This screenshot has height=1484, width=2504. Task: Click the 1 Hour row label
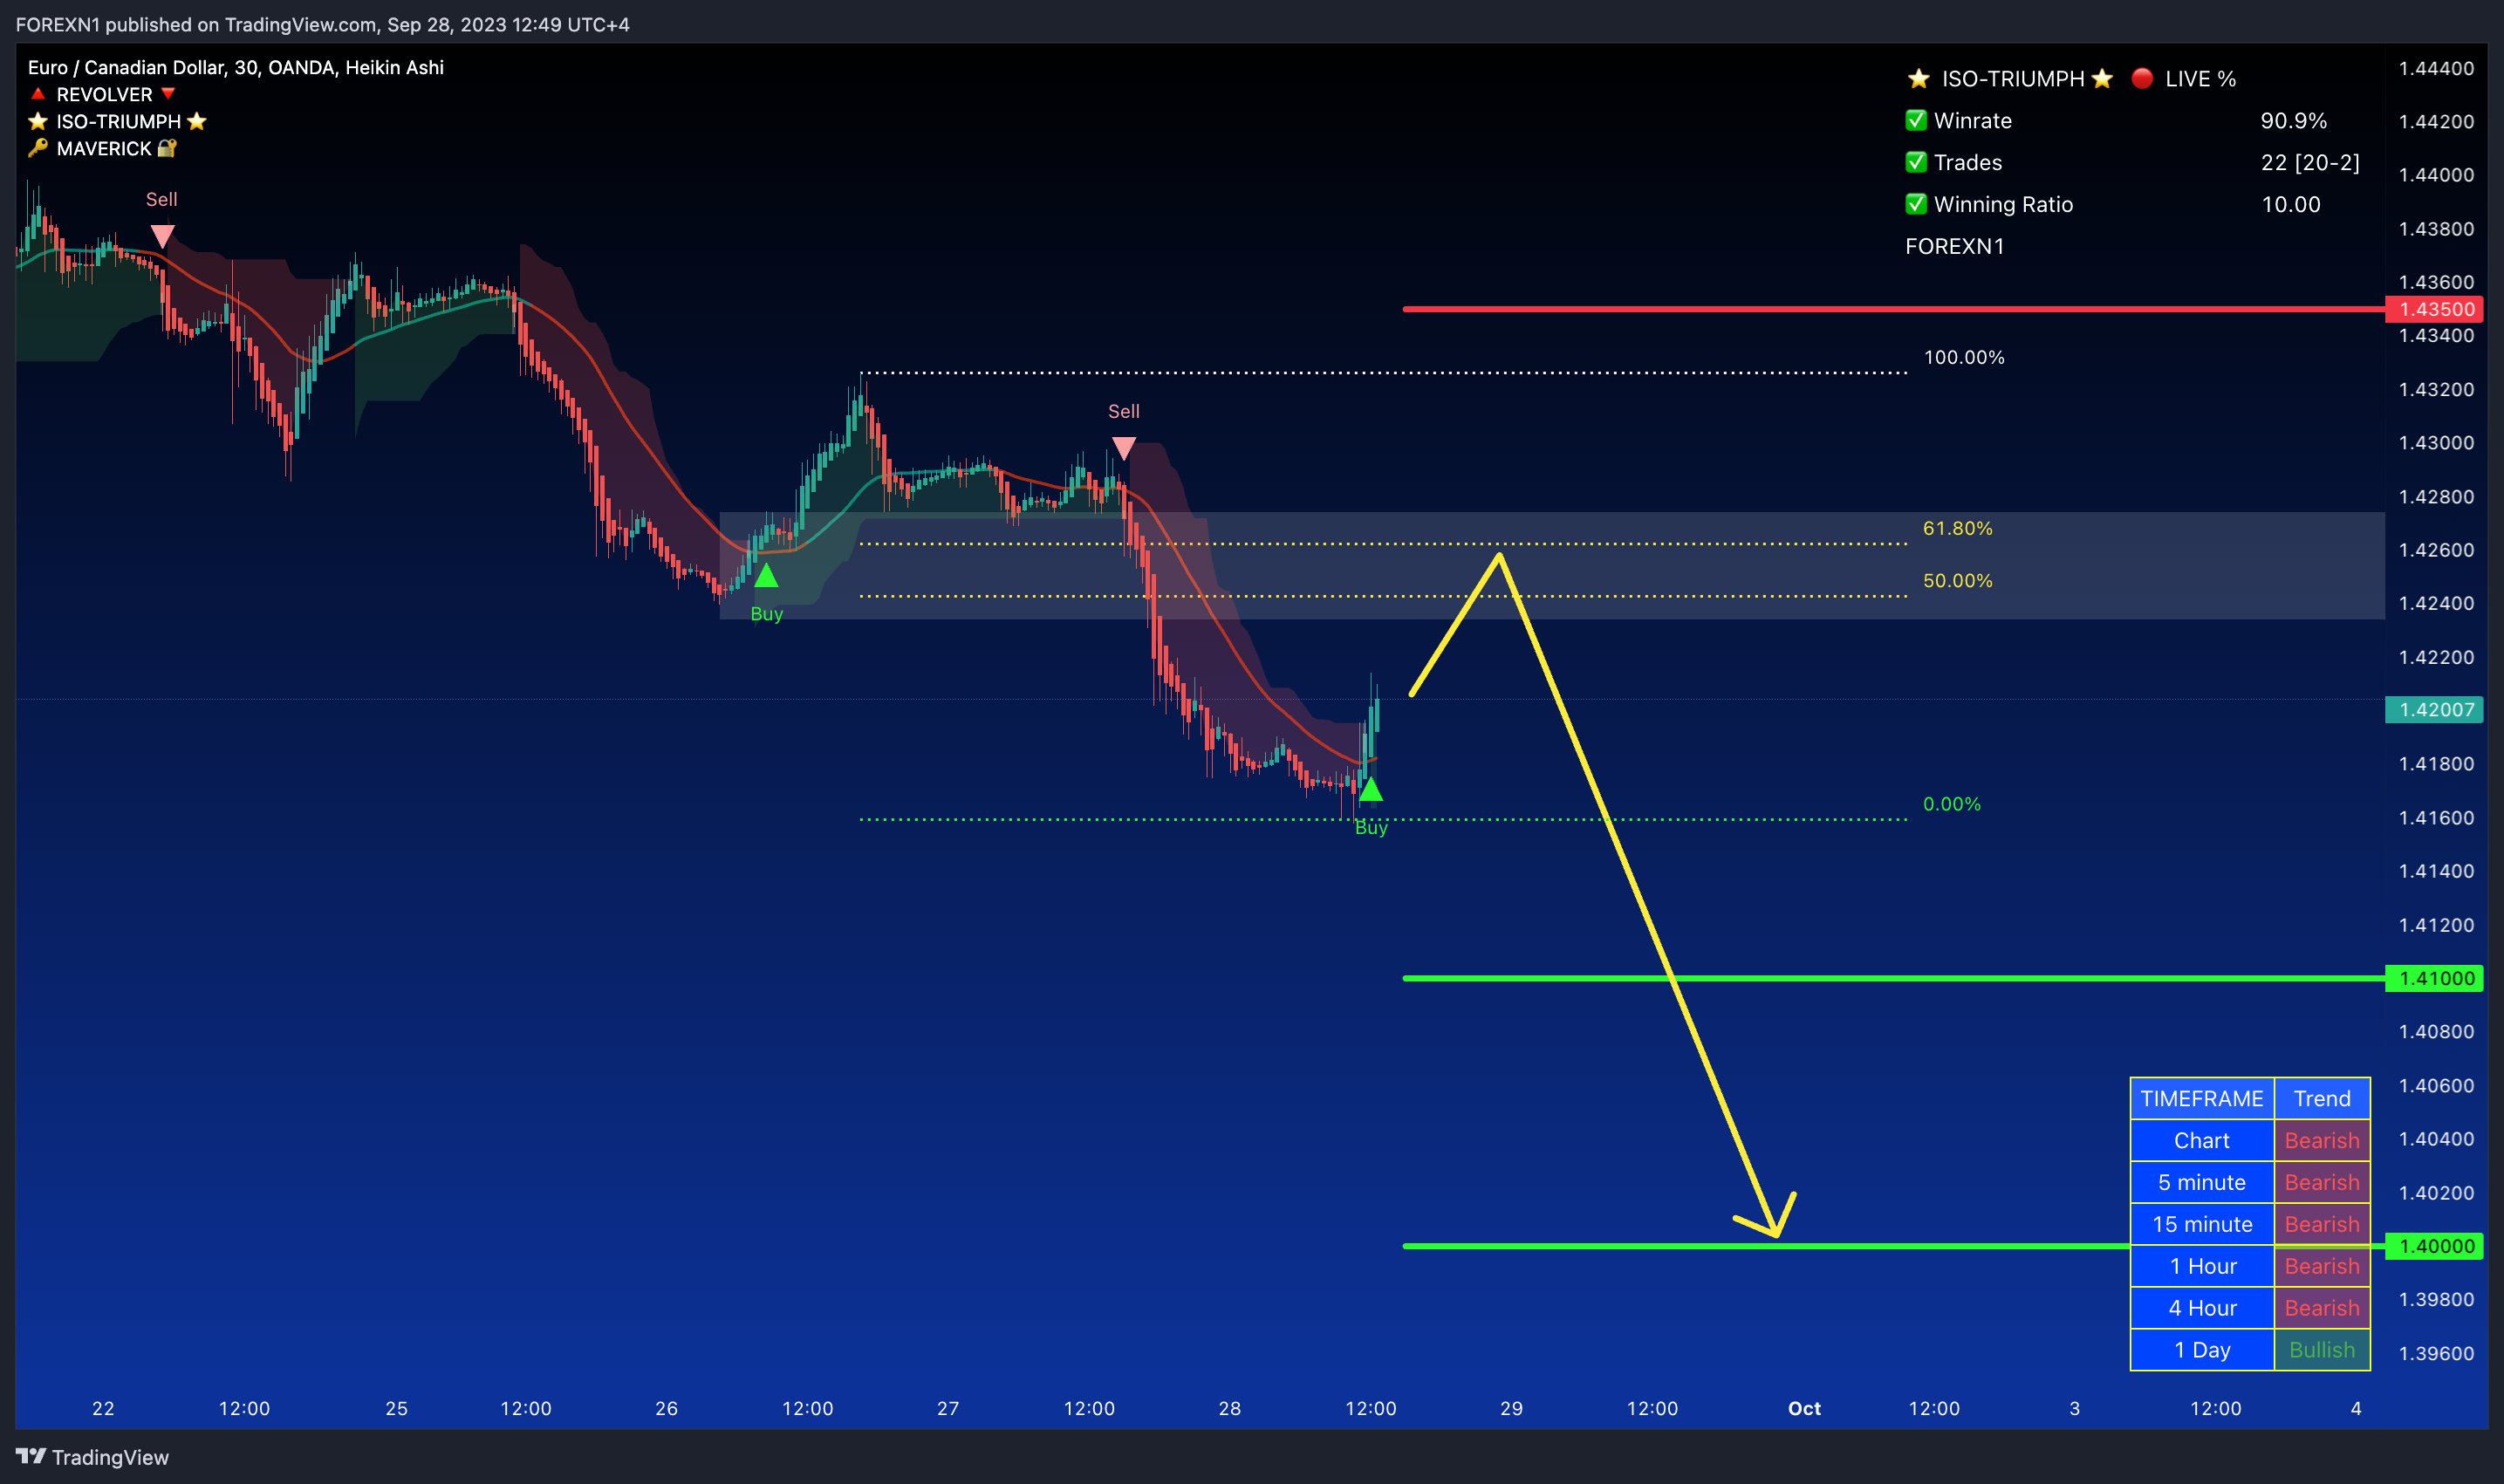tap(2202, 1266)
